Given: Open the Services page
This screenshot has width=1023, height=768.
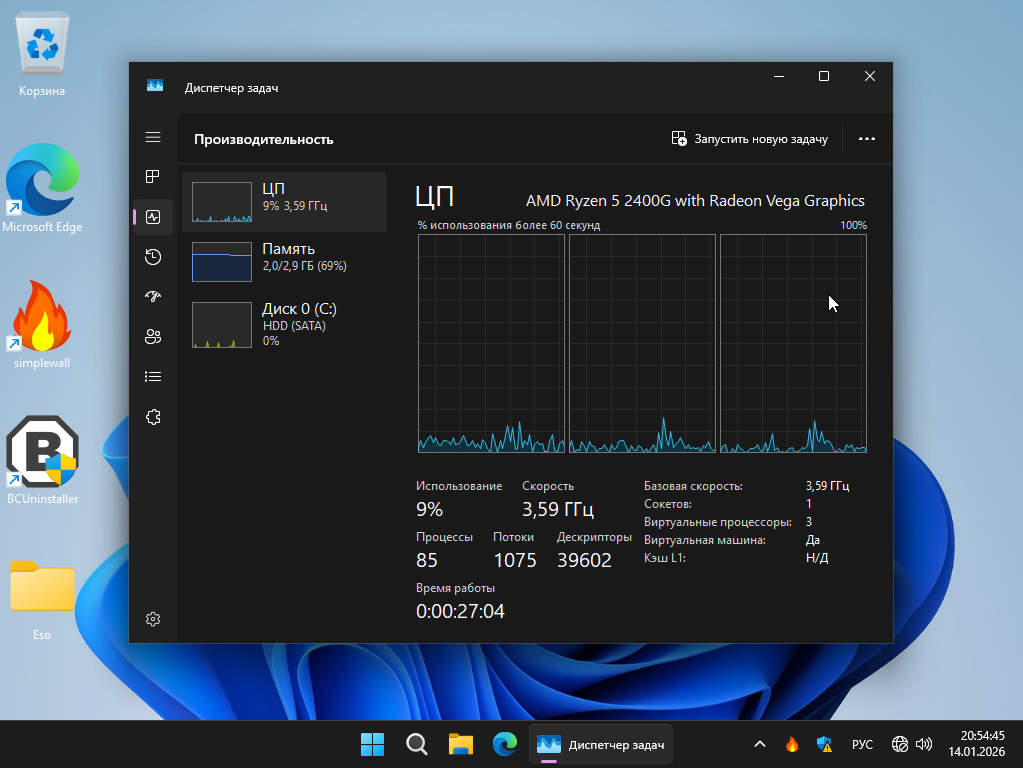Looking at the screenshot, I should (x=153, y=418).
